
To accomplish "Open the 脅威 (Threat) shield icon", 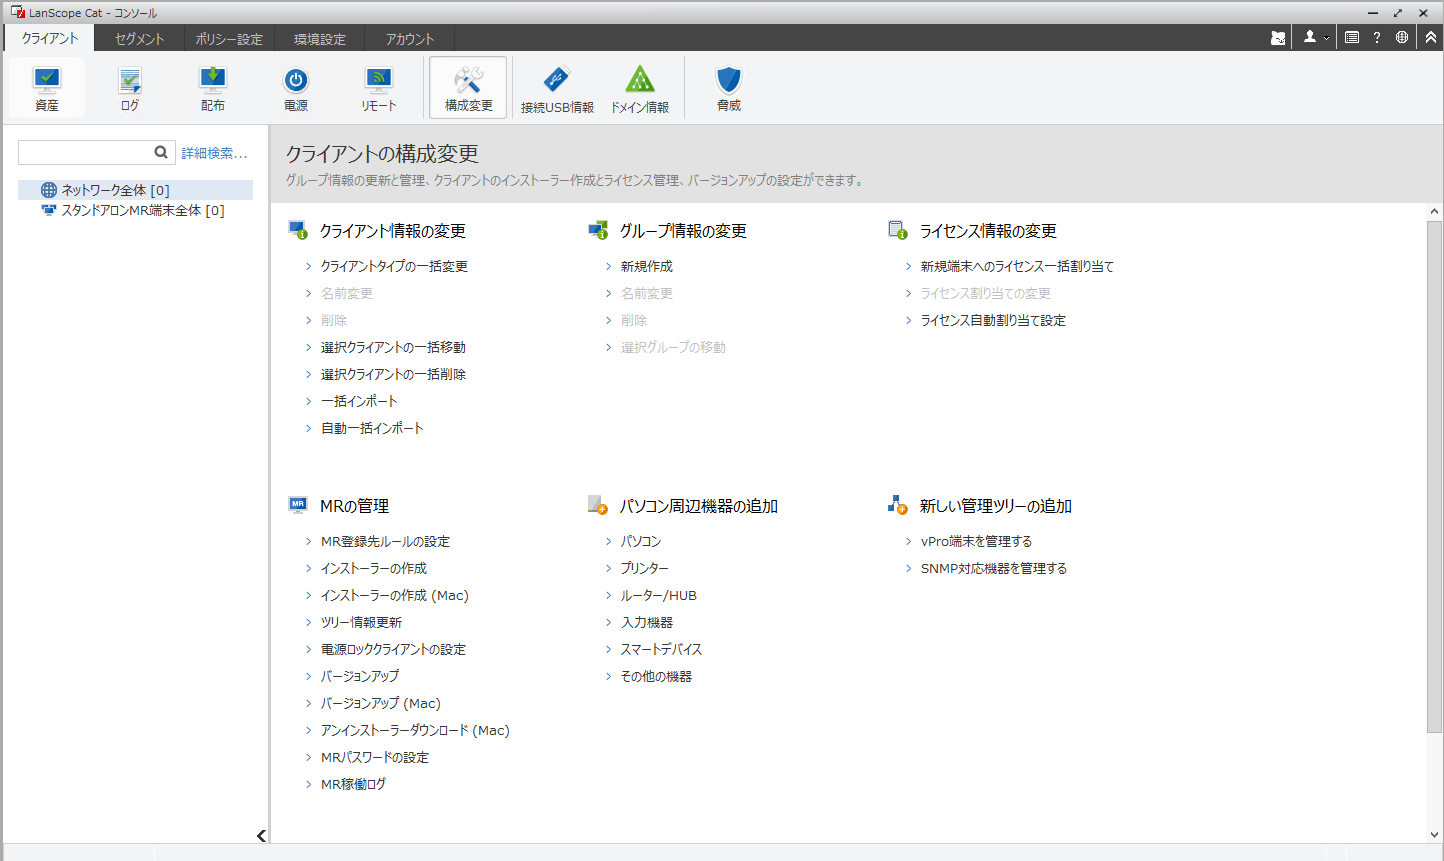I will tap(729, 88).
